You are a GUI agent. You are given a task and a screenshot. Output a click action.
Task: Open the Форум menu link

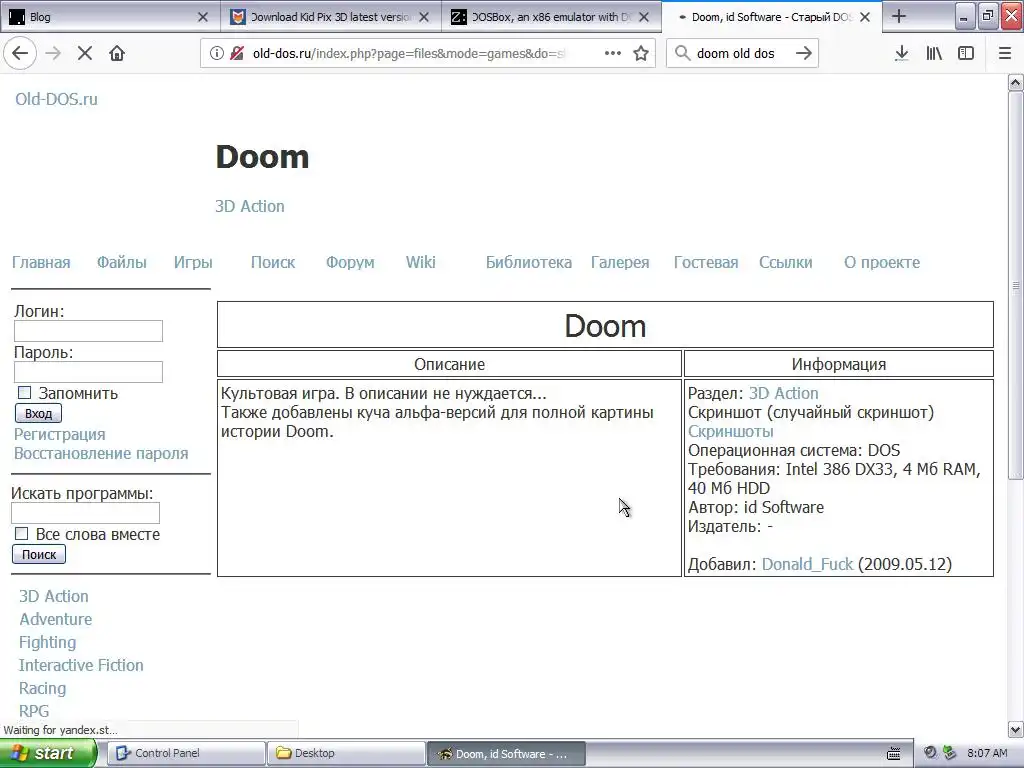tap(350, 263)
